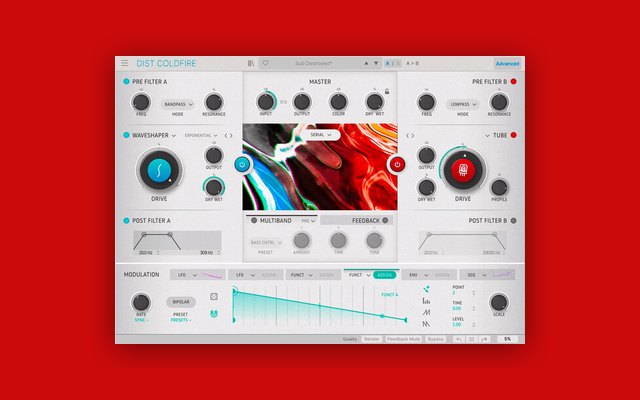Viewport: 640px width, 400px height.
Task: Select the point draw mode icon
Action: pos(426,289)
